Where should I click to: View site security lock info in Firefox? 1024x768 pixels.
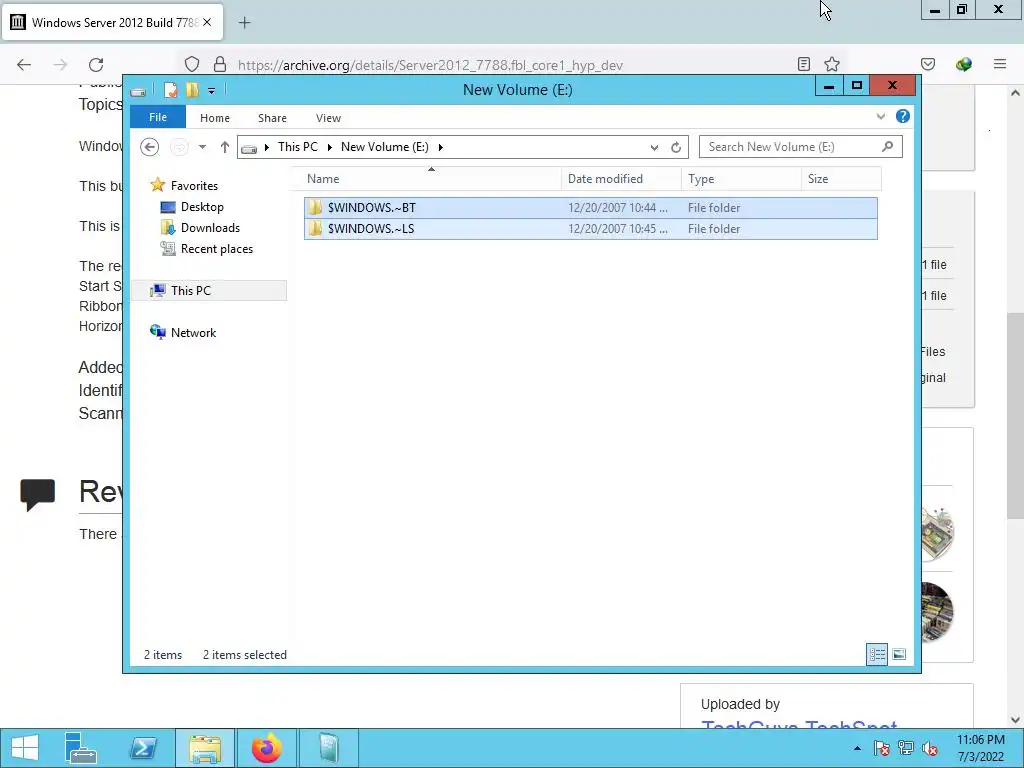[x=220, y=64]
